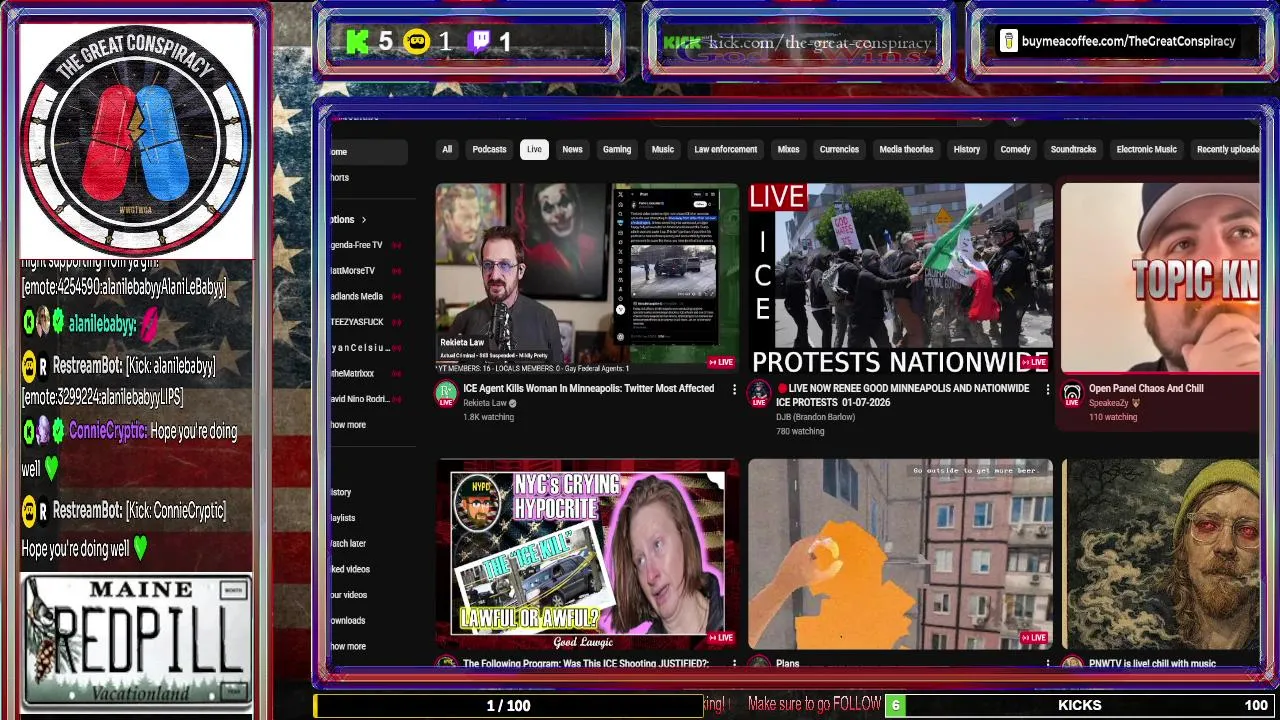Open more options for The Following Program video
This screenshot has width=1280, height=720.
point(734,663)
